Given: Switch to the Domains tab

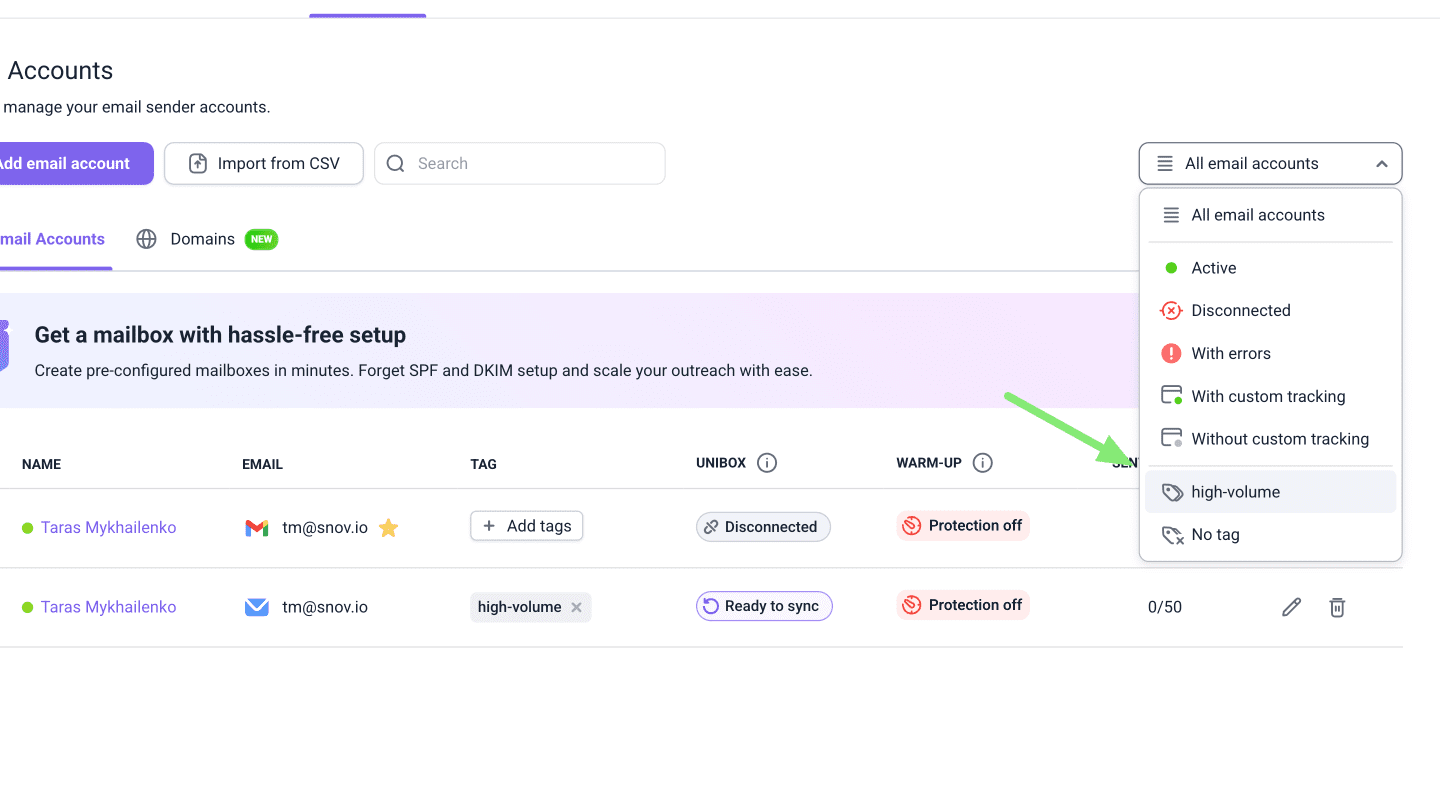Looking at the screenshot, I should tap(202, 239).
